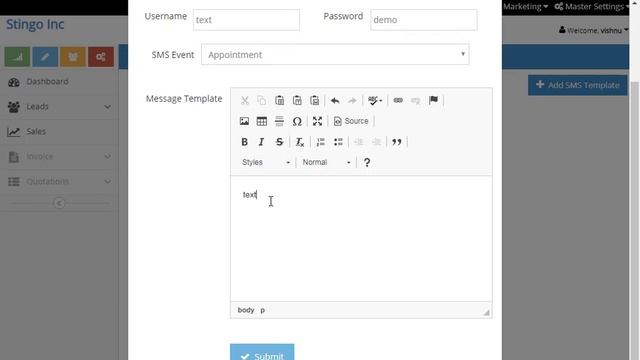The height and width of the screenshot is (360, 640).
Task: Collapse the sidebar with arrow toggle
Action: point(59,203)
